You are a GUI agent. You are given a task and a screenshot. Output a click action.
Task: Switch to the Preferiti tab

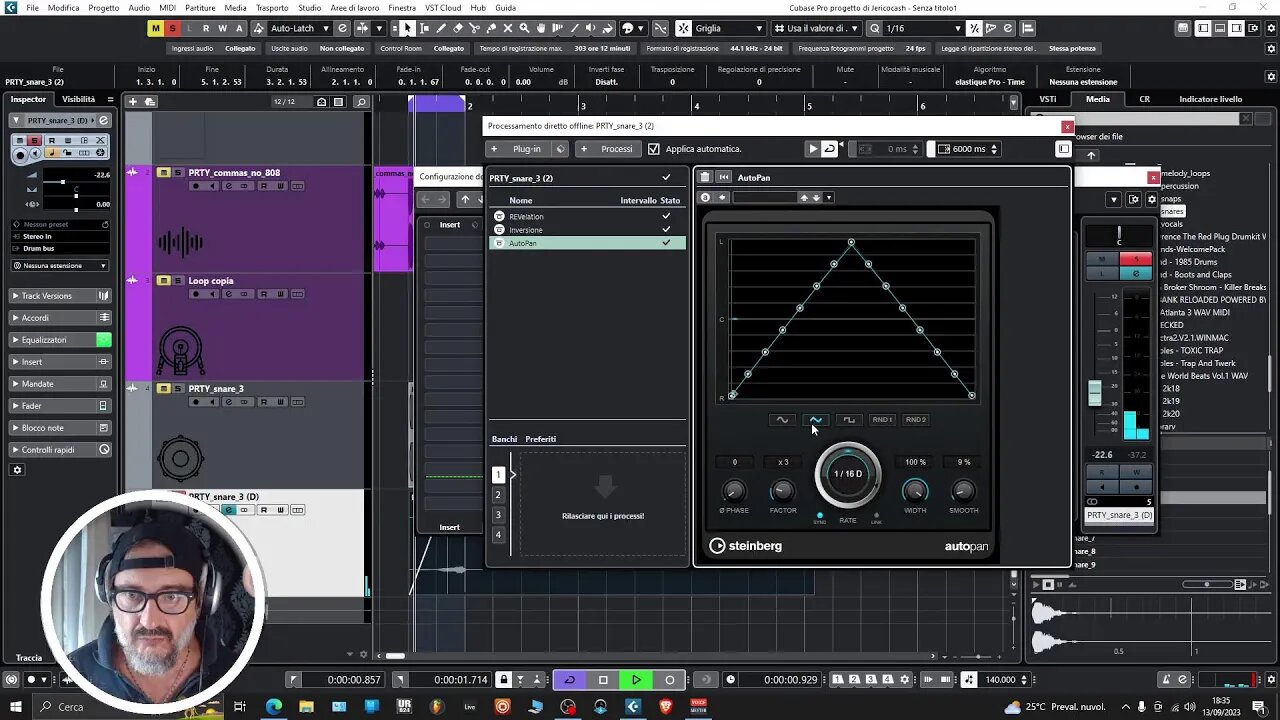coord(540,439)
